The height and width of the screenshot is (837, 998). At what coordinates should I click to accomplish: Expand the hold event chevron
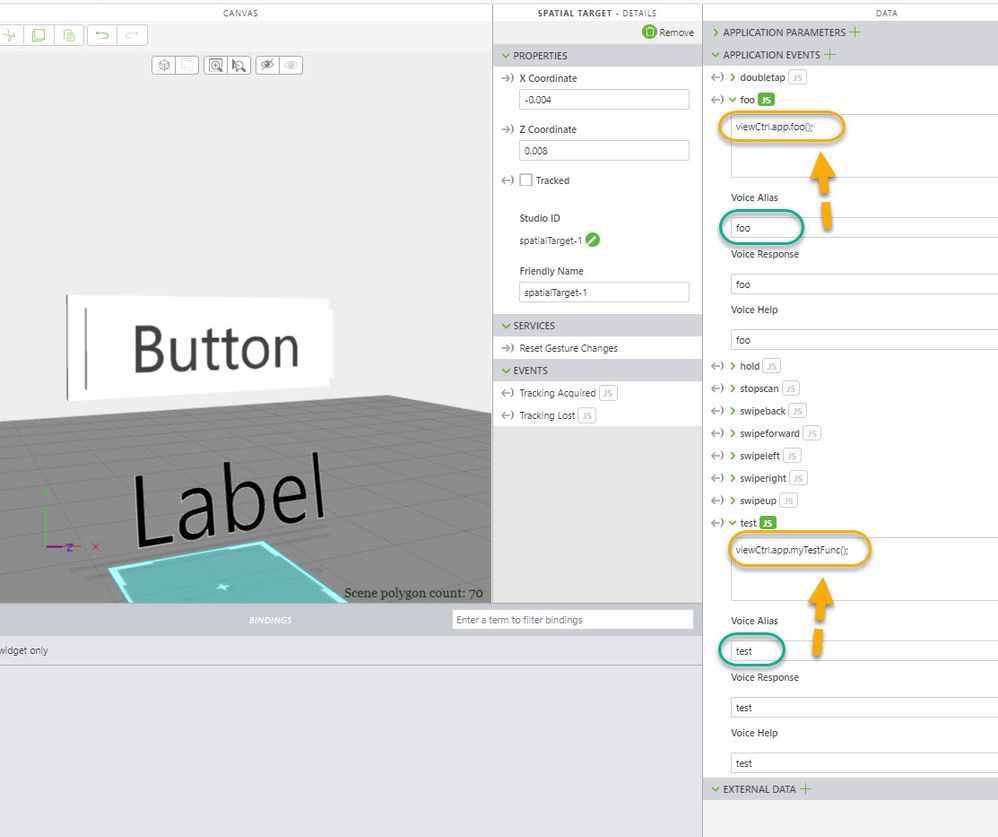(733, 366)
